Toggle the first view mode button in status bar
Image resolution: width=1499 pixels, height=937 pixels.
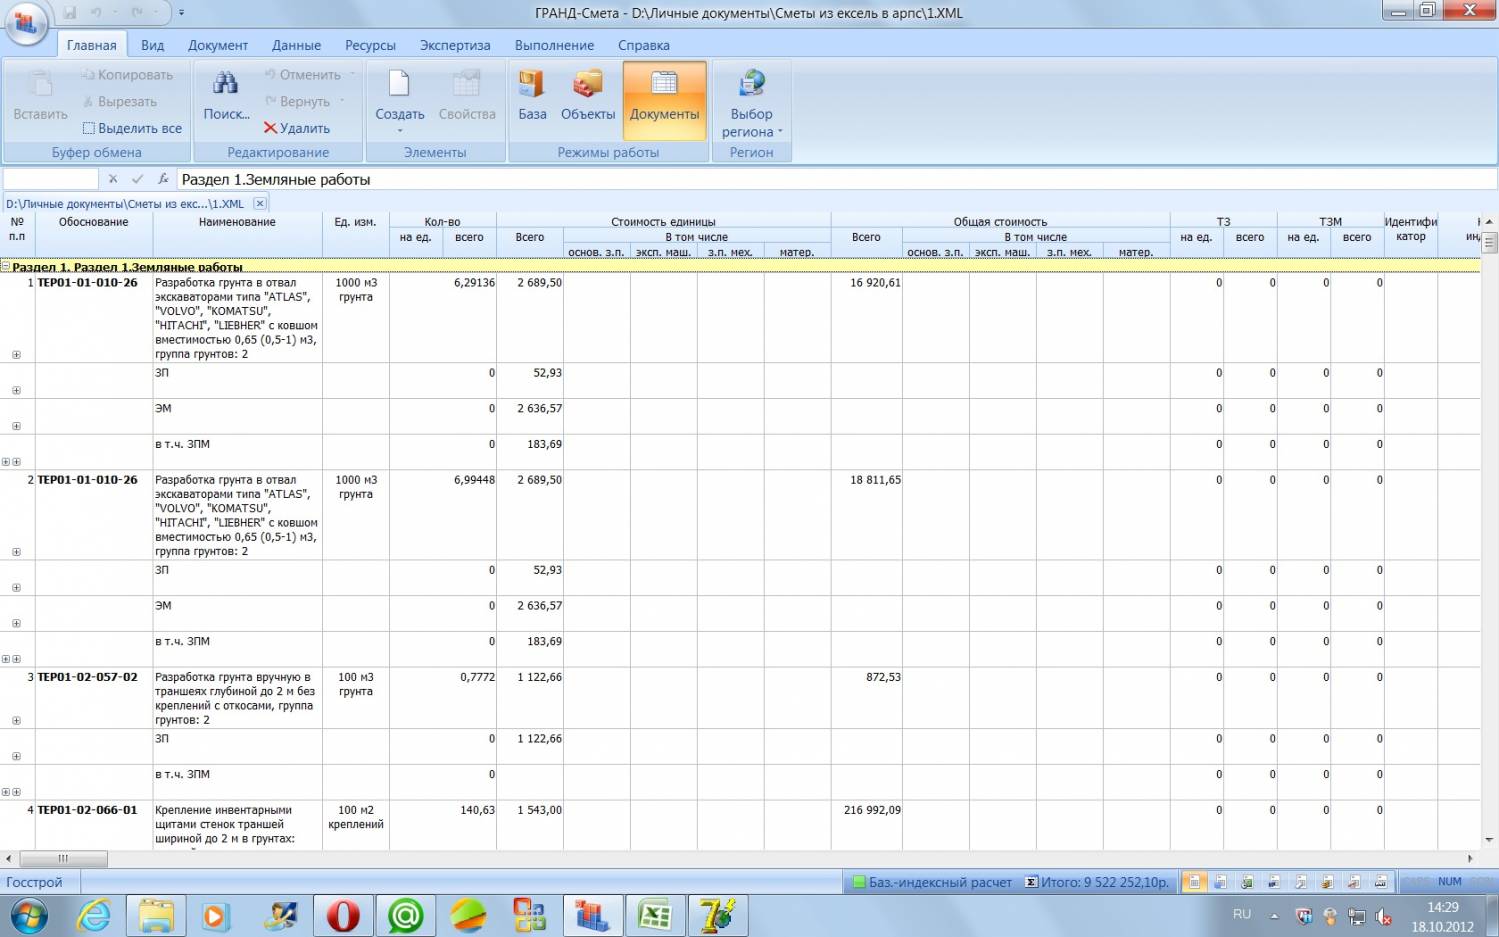point(1193,882)
